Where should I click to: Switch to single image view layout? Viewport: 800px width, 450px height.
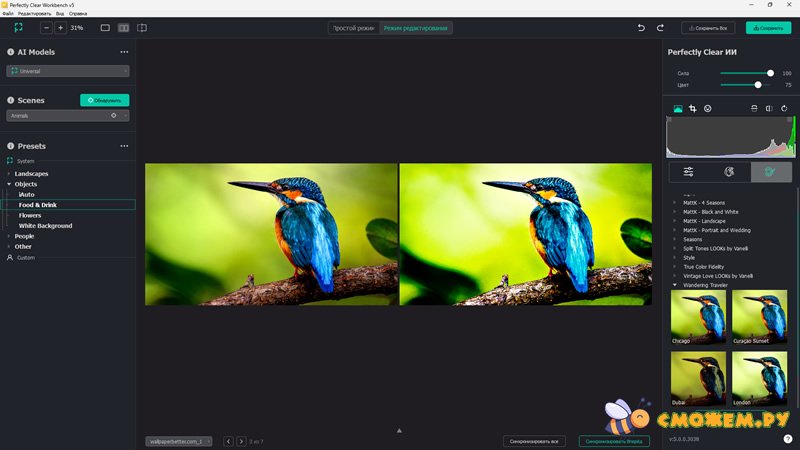pos(105,28)
